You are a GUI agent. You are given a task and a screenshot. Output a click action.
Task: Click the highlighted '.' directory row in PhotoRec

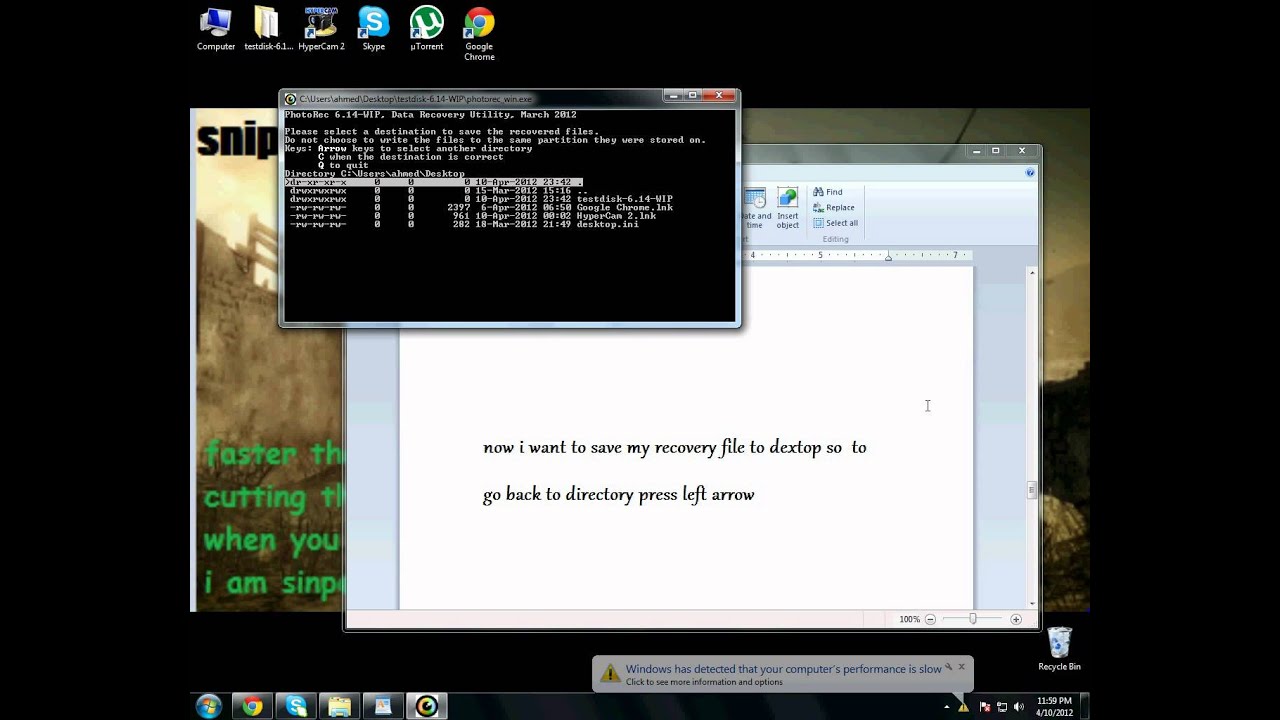click(433, 182)
